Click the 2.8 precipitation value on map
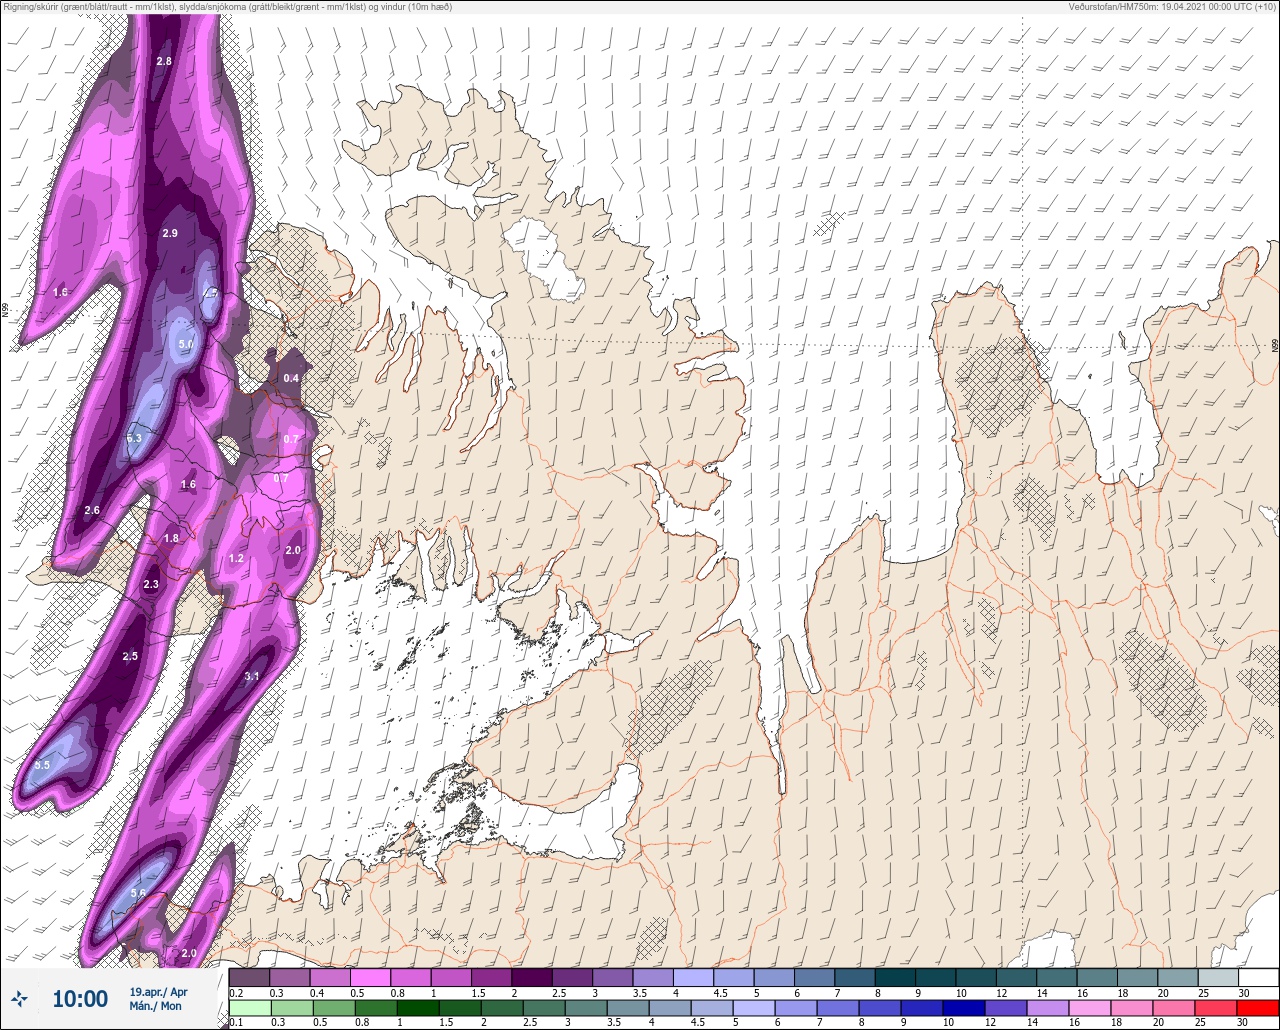Viewport: 1280px width, 1030px height. tap(164, 61)
